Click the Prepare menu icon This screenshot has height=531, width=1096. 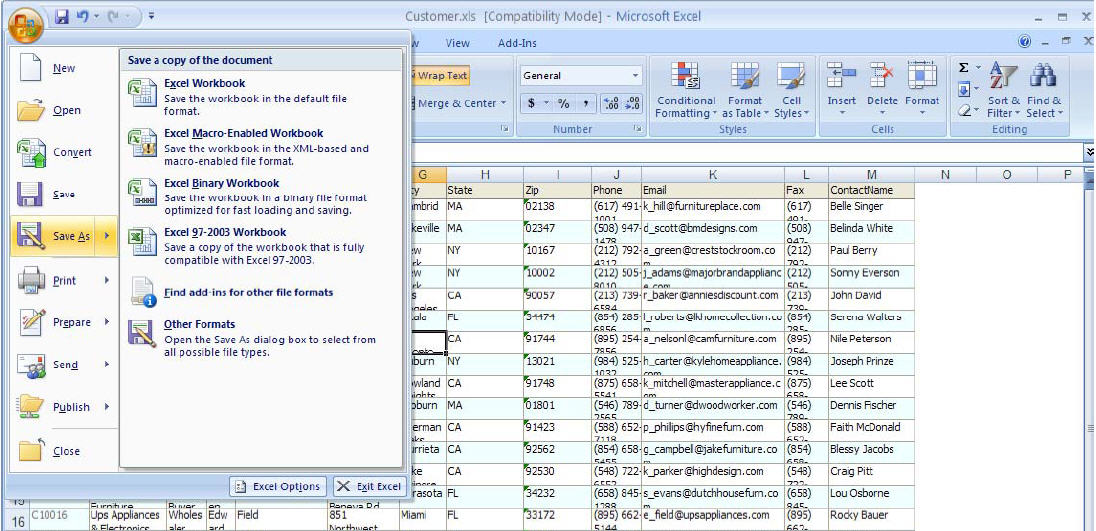coord(31,322)
